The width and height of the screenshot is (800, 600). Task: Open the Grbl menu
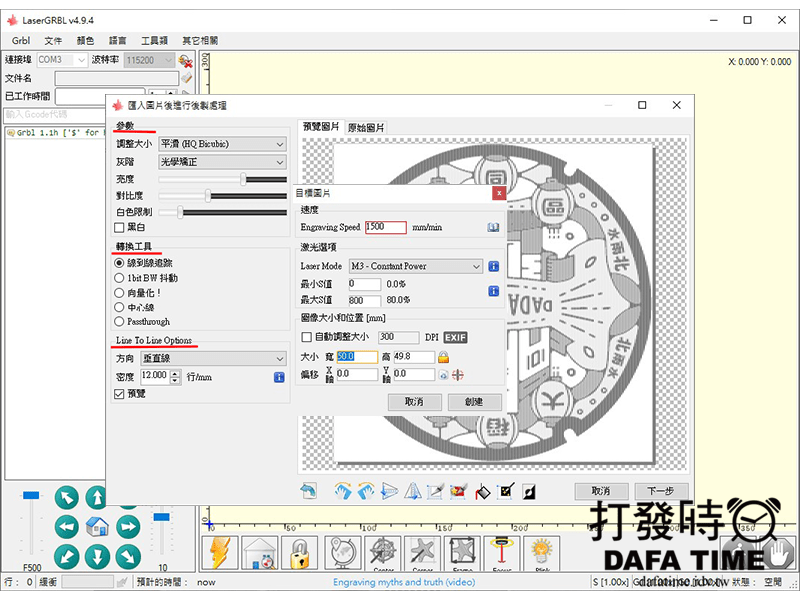coord(21,41)
